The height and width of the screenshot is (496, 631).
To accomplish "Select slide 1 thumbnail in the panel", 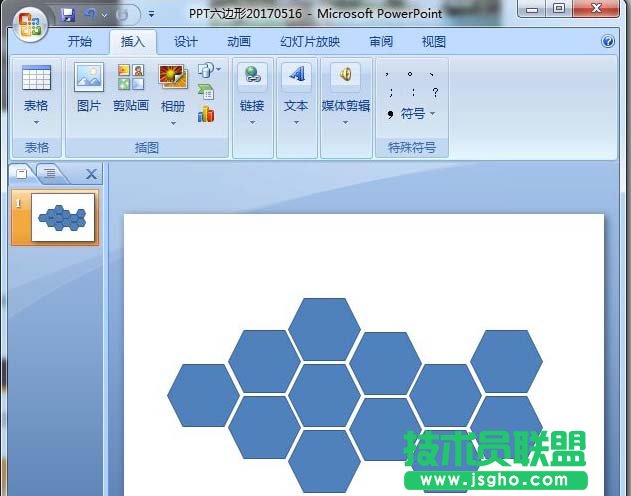I will pyautogui.click(x=64, y=218).
